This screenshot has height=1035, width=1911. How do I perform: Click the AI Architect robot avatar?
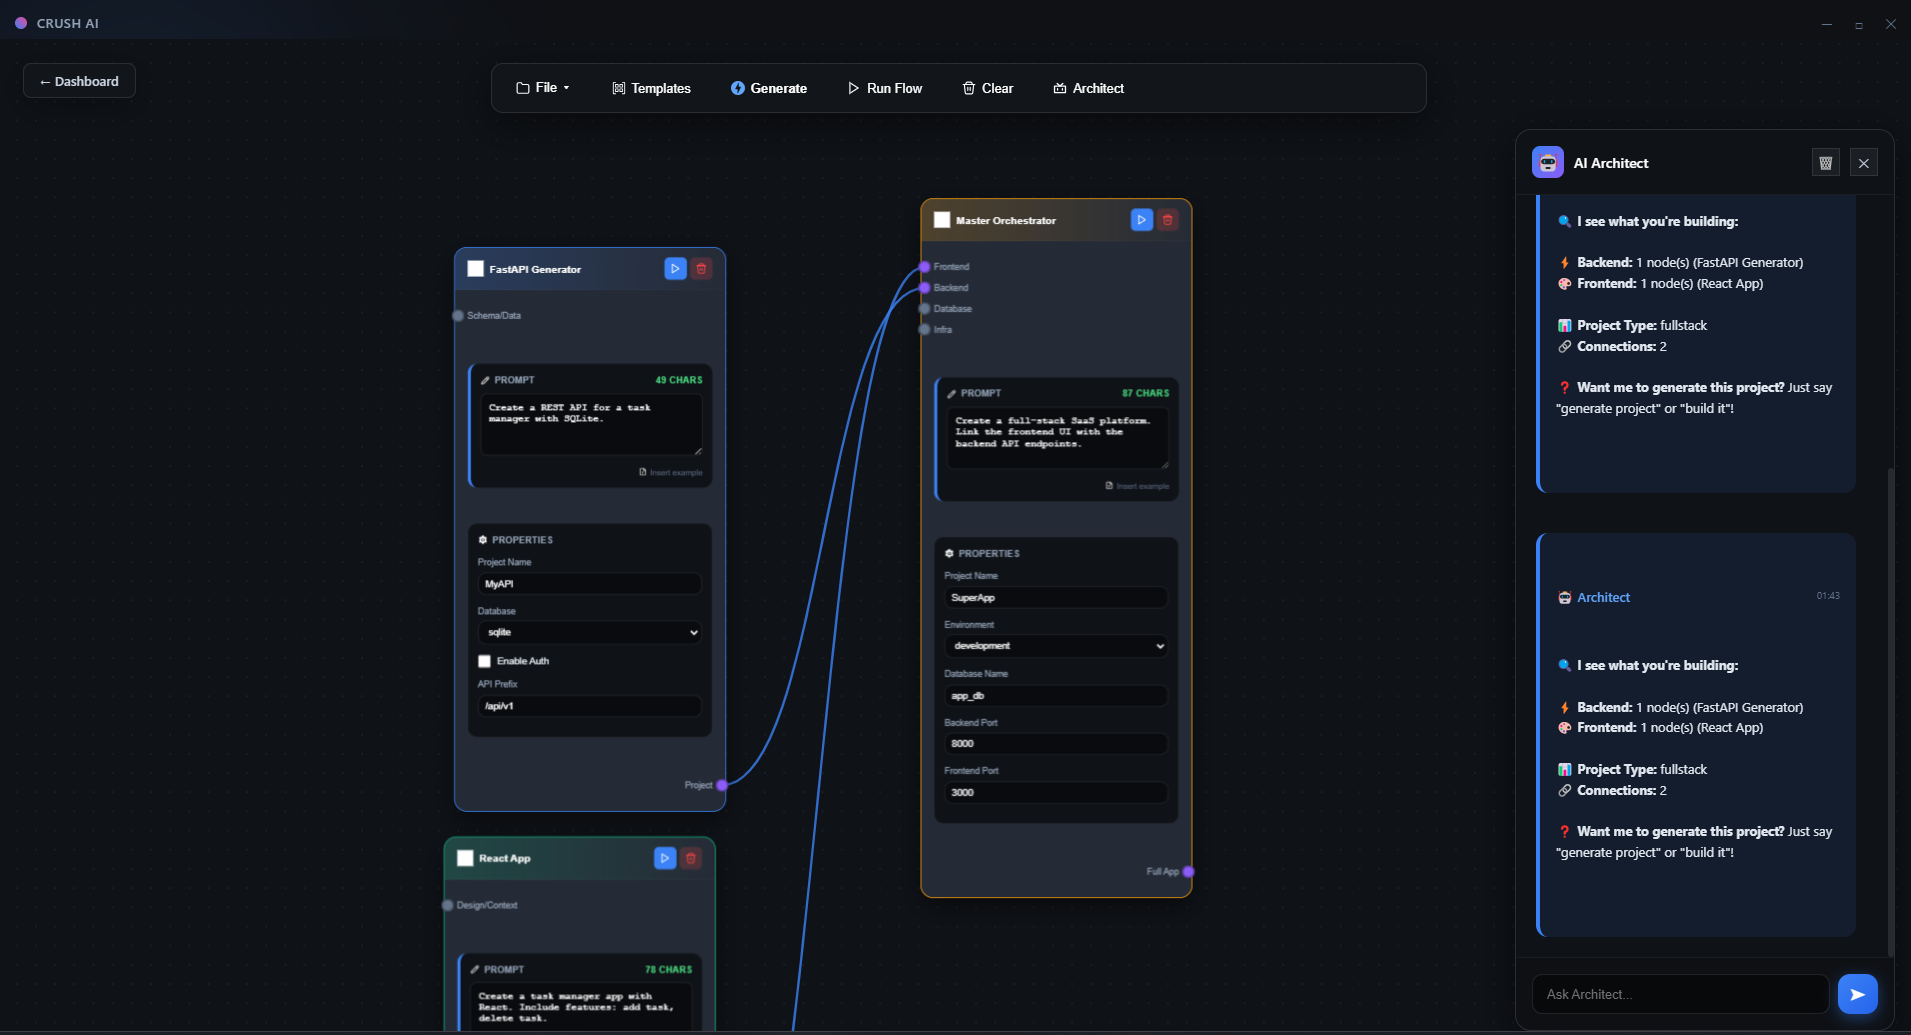click(1548, 162)
